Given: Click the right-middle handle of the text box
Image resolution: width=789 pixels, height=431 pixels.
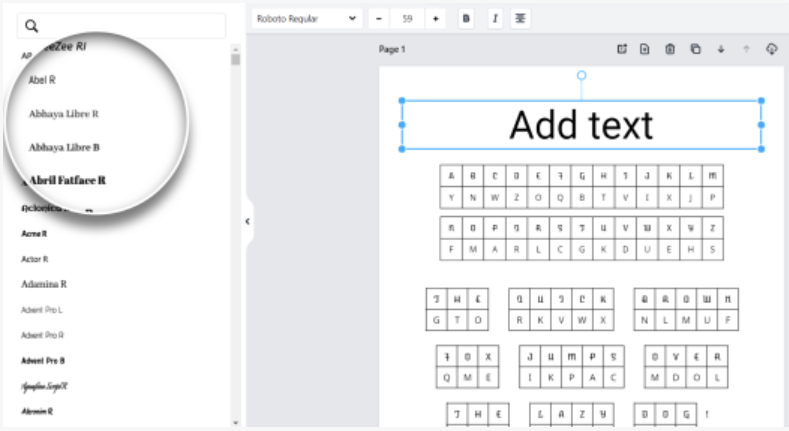Looking at the screenshot, I should [x=761, y=125].
